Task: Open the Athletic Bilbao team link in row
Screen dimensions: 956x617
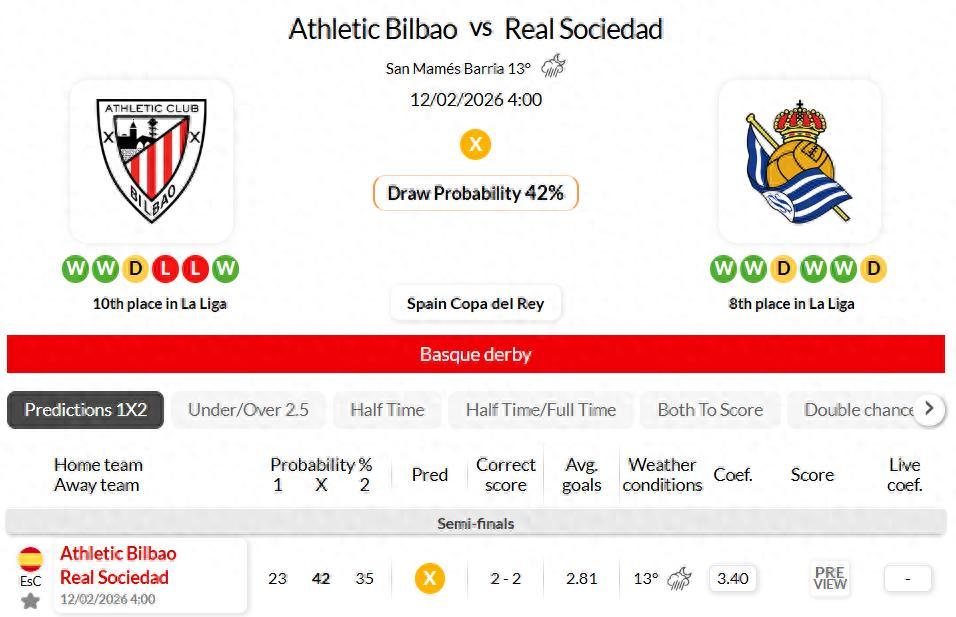Action: point(118,554)
